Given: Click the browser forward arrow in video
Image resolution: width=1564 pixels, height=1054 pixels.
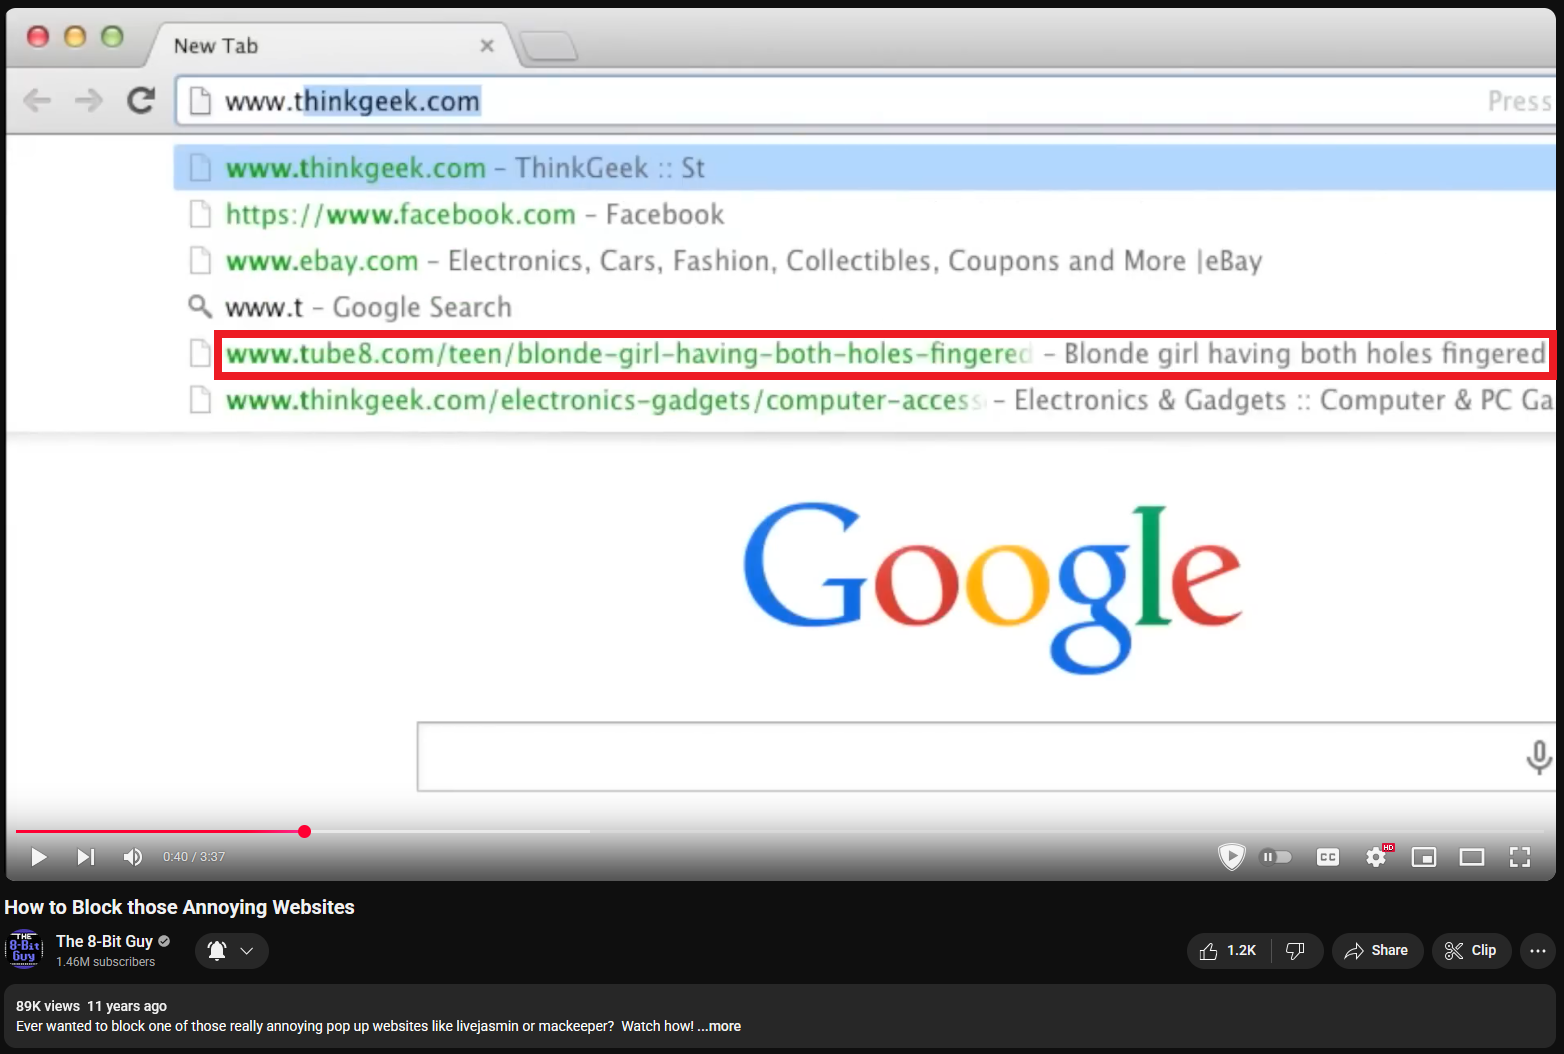Looking at the screenshot, I should point(89,100).
